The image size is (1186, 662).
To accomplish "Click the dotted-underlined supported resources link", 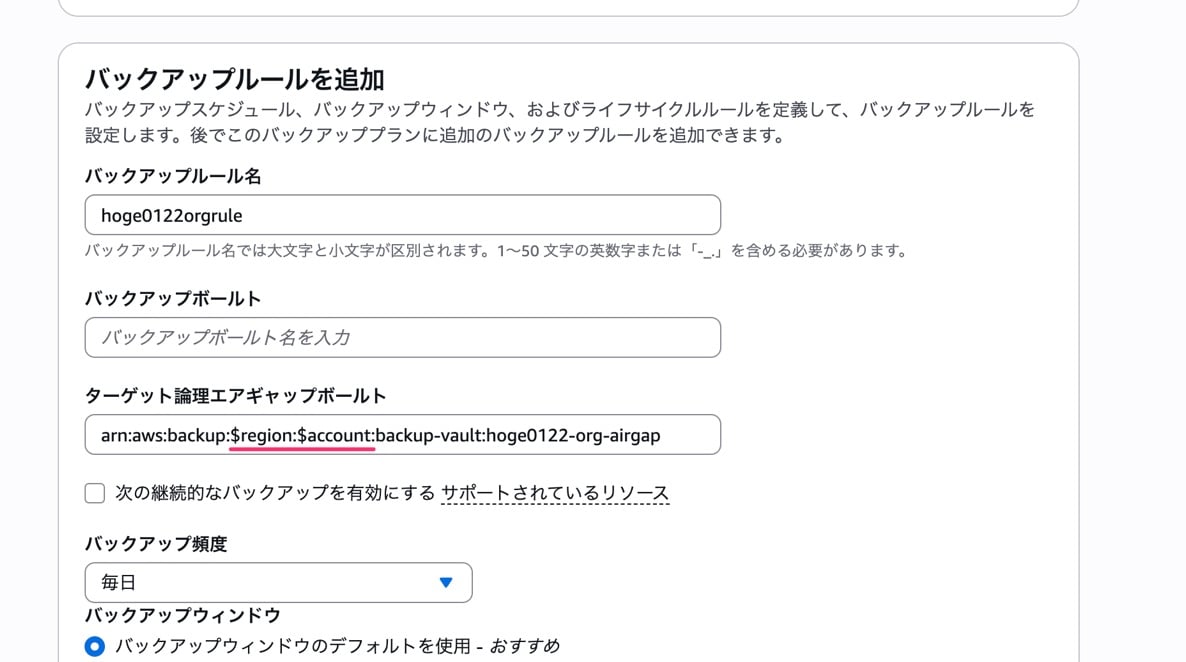I will point(555,492).
